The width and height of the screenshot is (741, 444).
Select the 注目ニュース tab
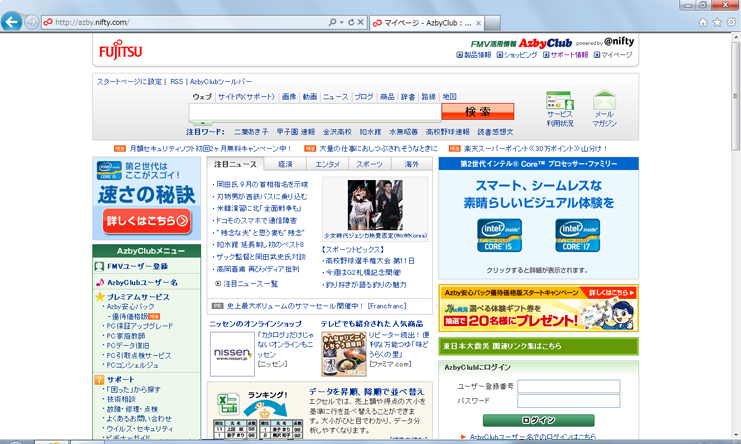tap(235, 164)
